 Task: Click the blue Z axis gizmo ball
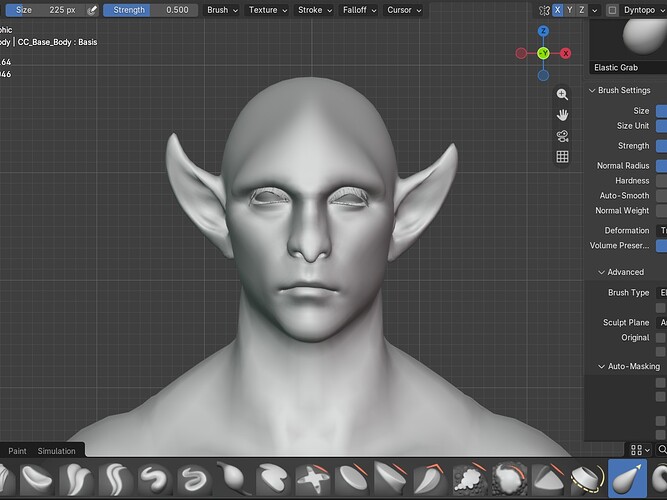[543, 31]
